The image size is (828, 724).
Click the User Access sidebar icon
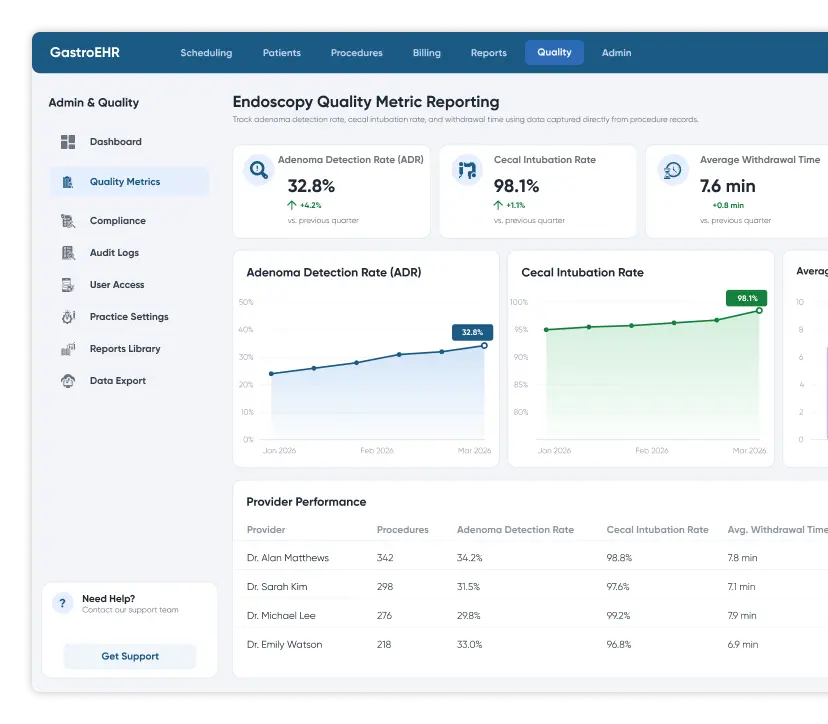tap(68, 285)
